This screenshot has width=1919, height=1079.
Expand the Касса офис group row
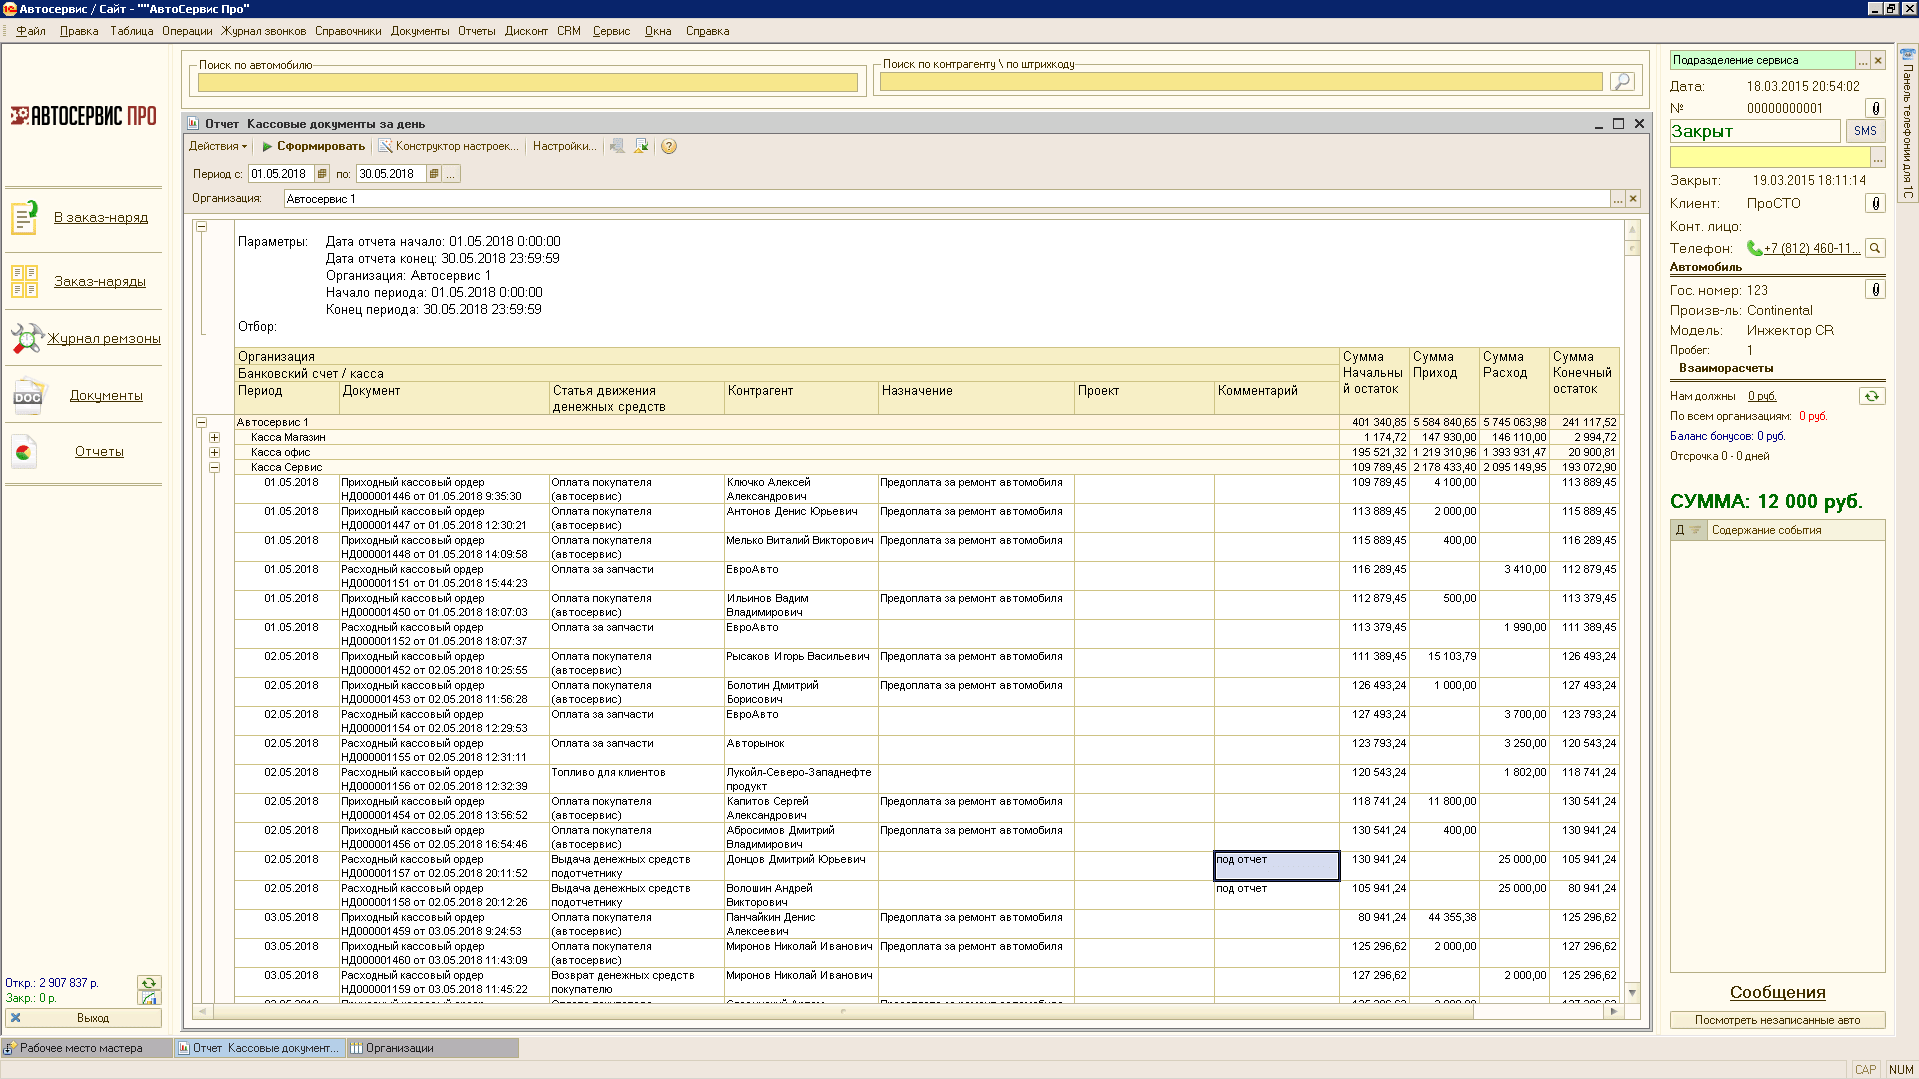pos(214,453)
